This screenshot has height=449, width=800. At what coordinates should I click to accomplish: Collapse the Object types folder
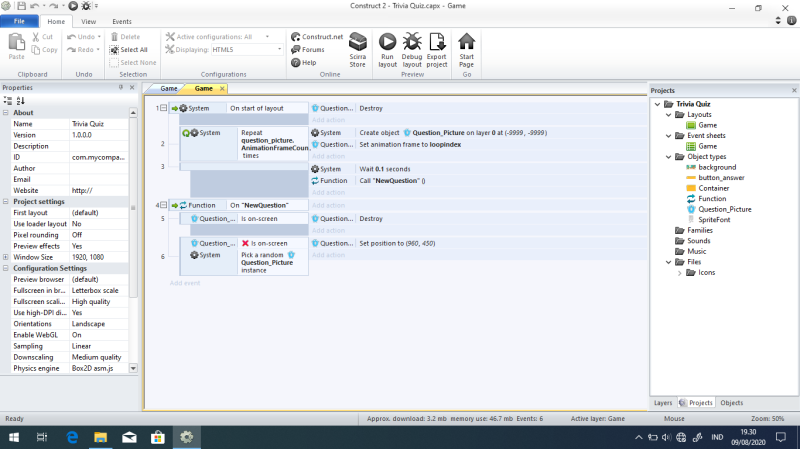[x=669, y=157]
